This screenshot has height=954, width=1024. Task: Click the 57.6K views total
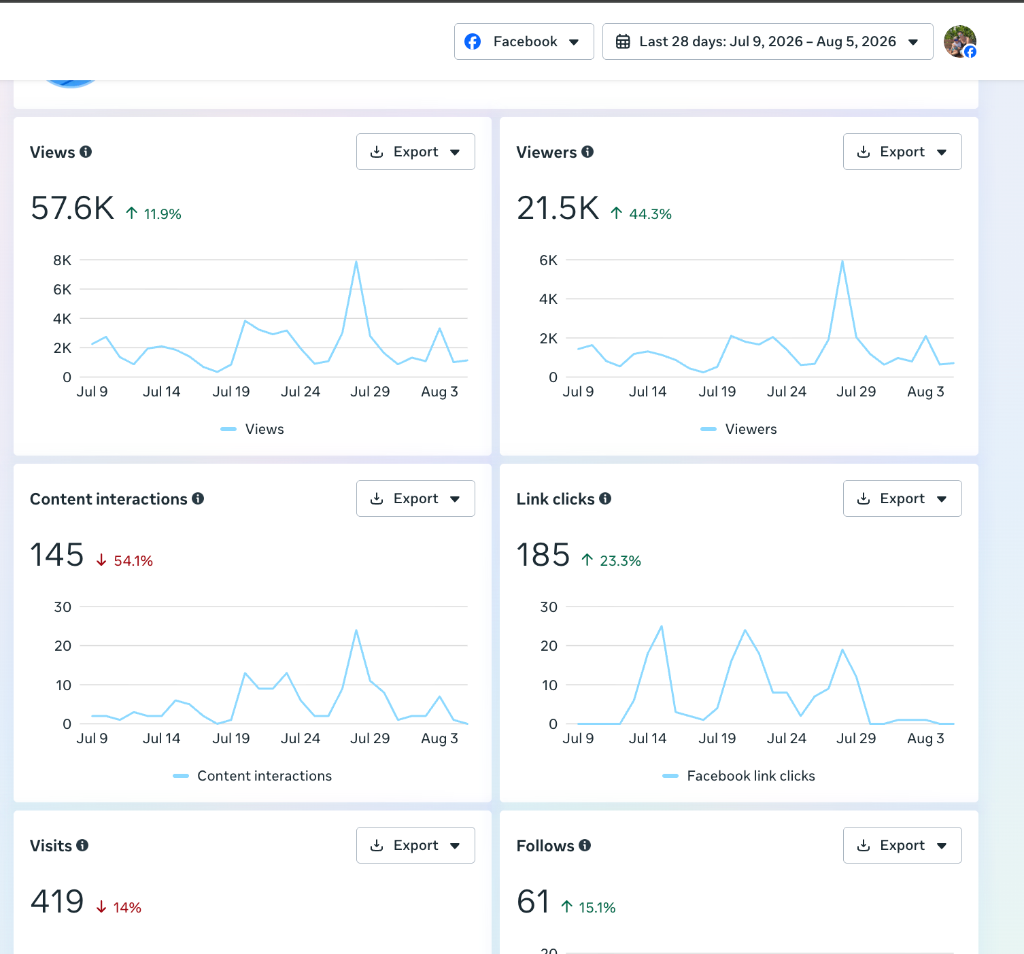pos(72,209)
